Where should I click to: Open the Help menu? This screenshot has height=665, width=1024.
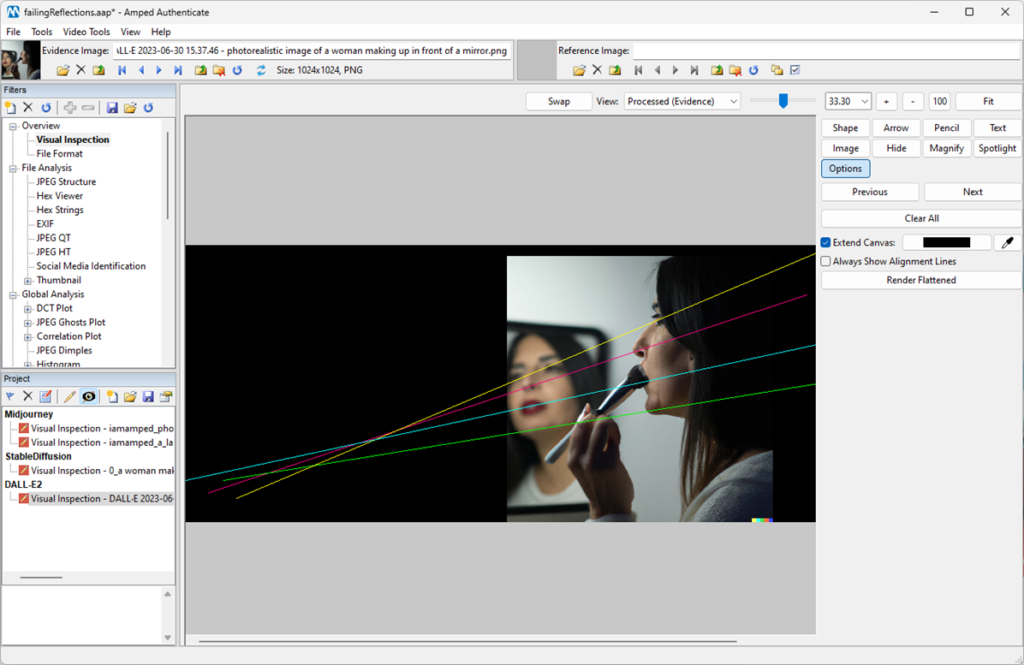(161, 31)
